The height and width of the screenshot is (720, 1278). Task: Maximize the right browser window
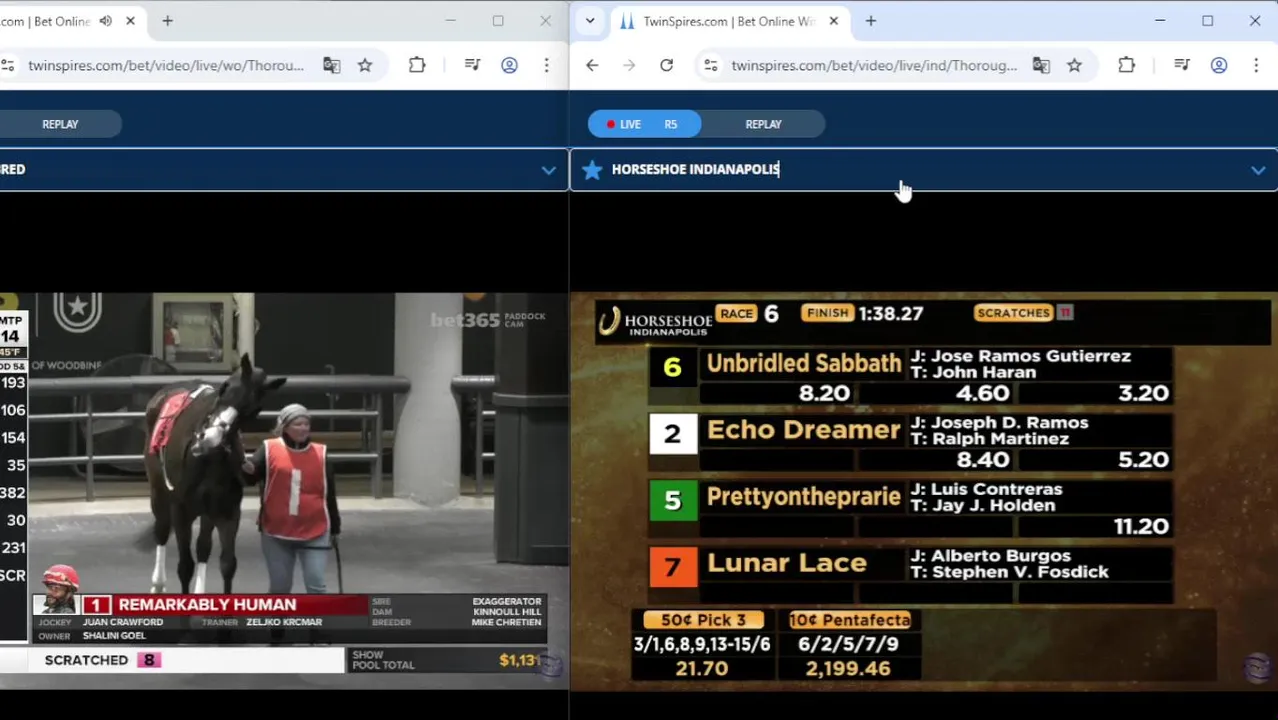(1207, 21)
